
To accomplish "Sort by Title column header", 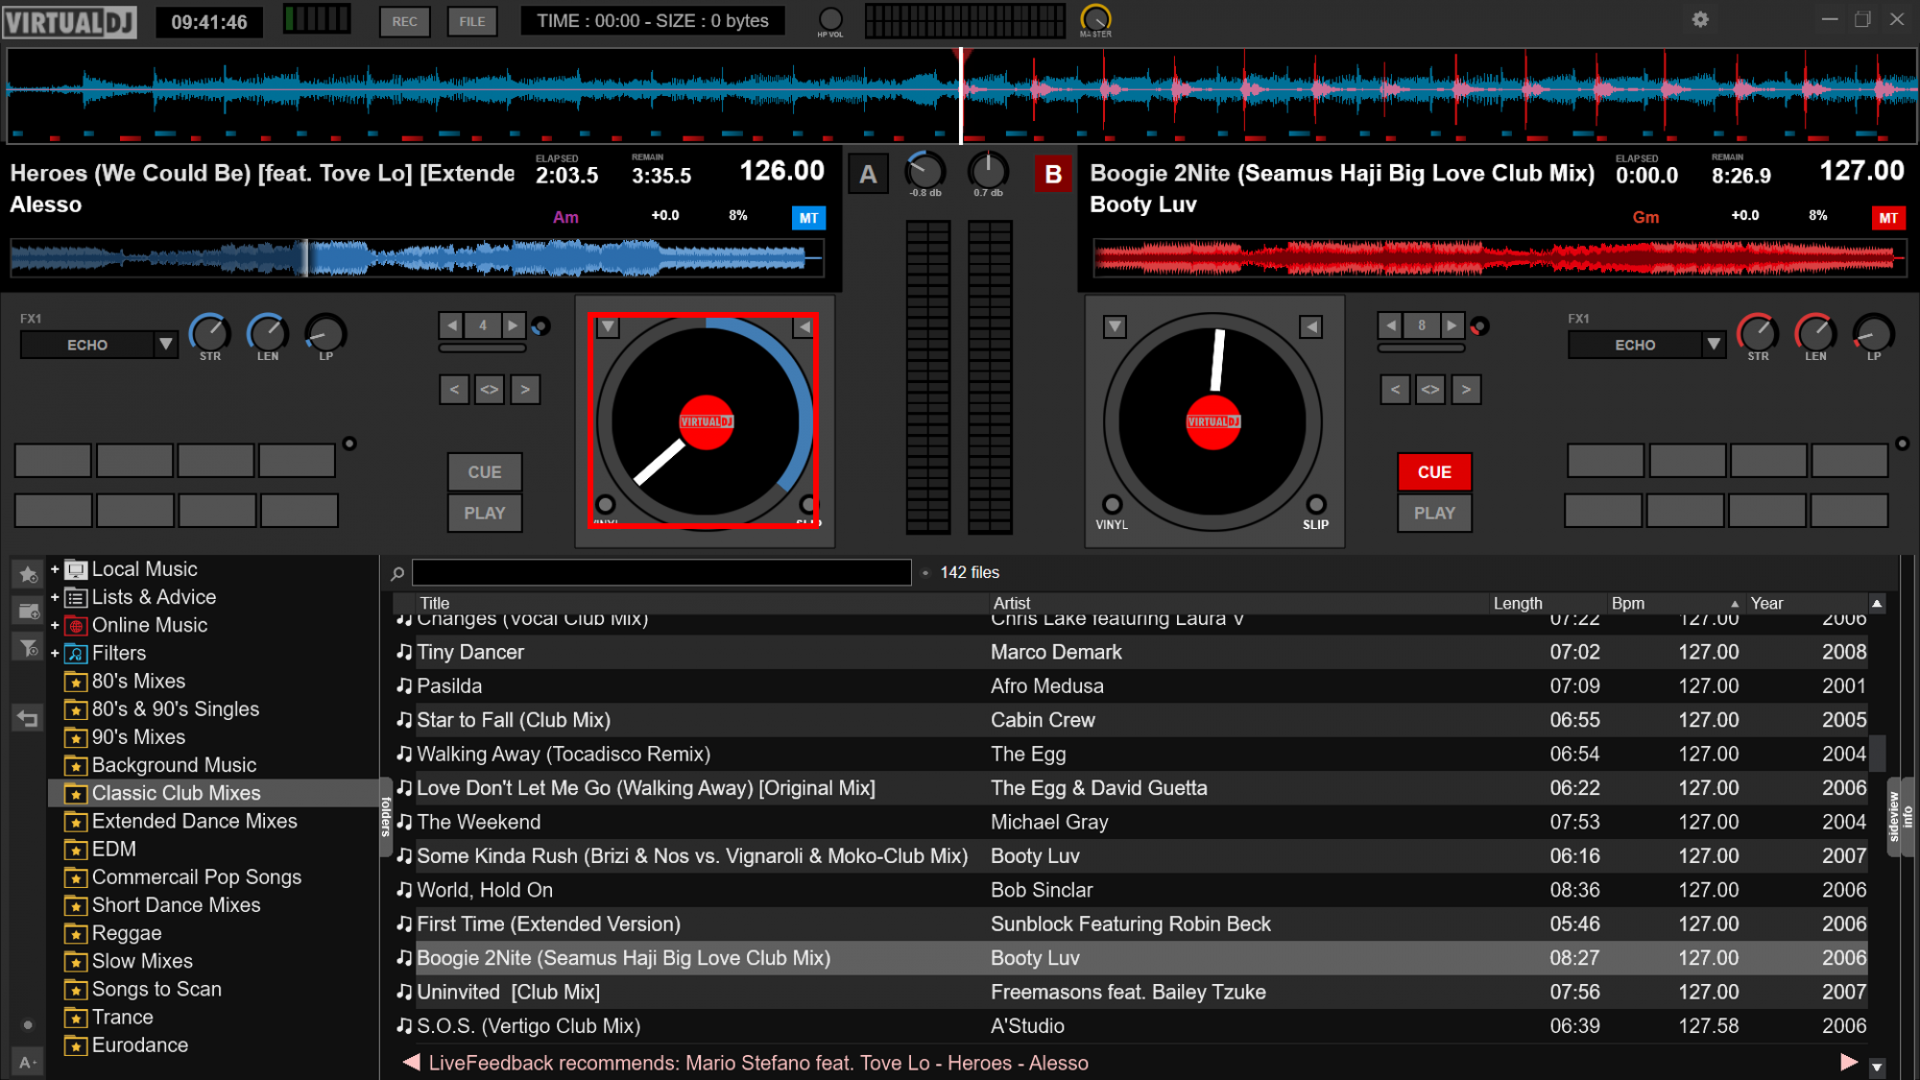I will 434,603.
